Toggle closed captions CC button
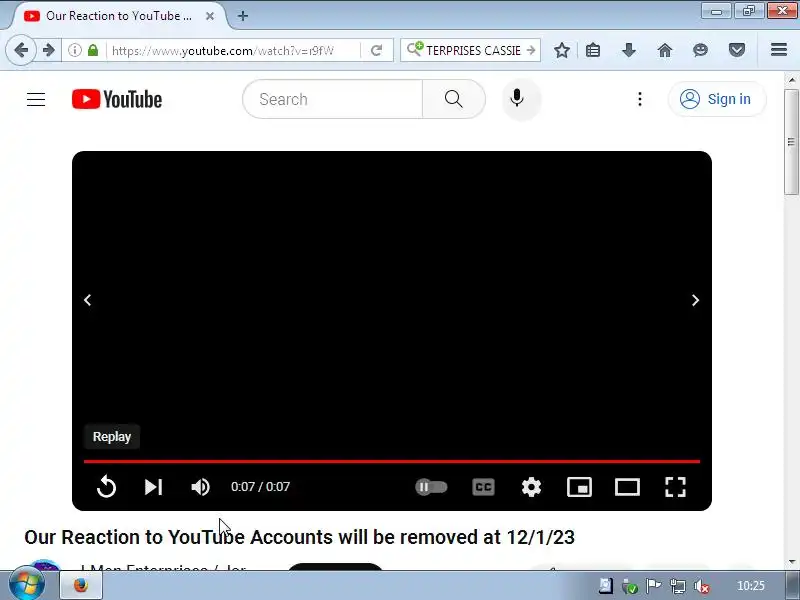The height and width of the screenshot is (600, 800). (x=483, y=487)
